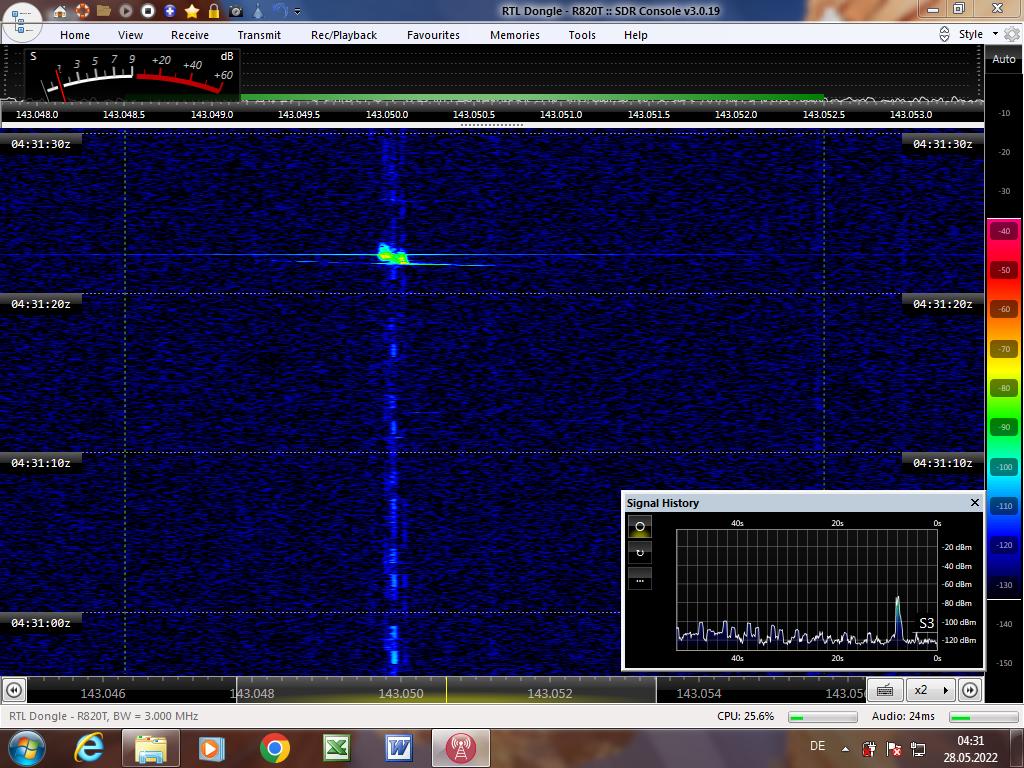1024x768 pixels.
Task: Click the scroll-right button on frequency bar
Action: (x=970, y=690)
